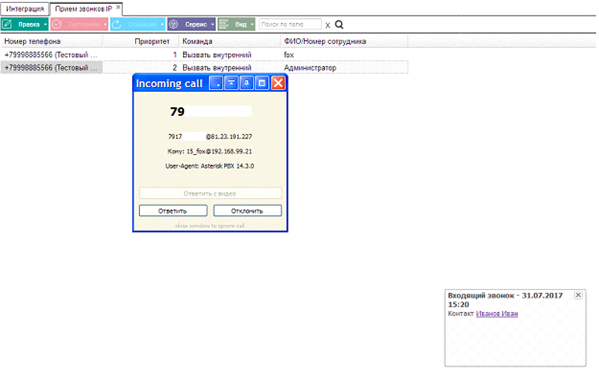Select phone number in Администратор row
This screenshot has height=378, width=599.
[x=51, y=68]
